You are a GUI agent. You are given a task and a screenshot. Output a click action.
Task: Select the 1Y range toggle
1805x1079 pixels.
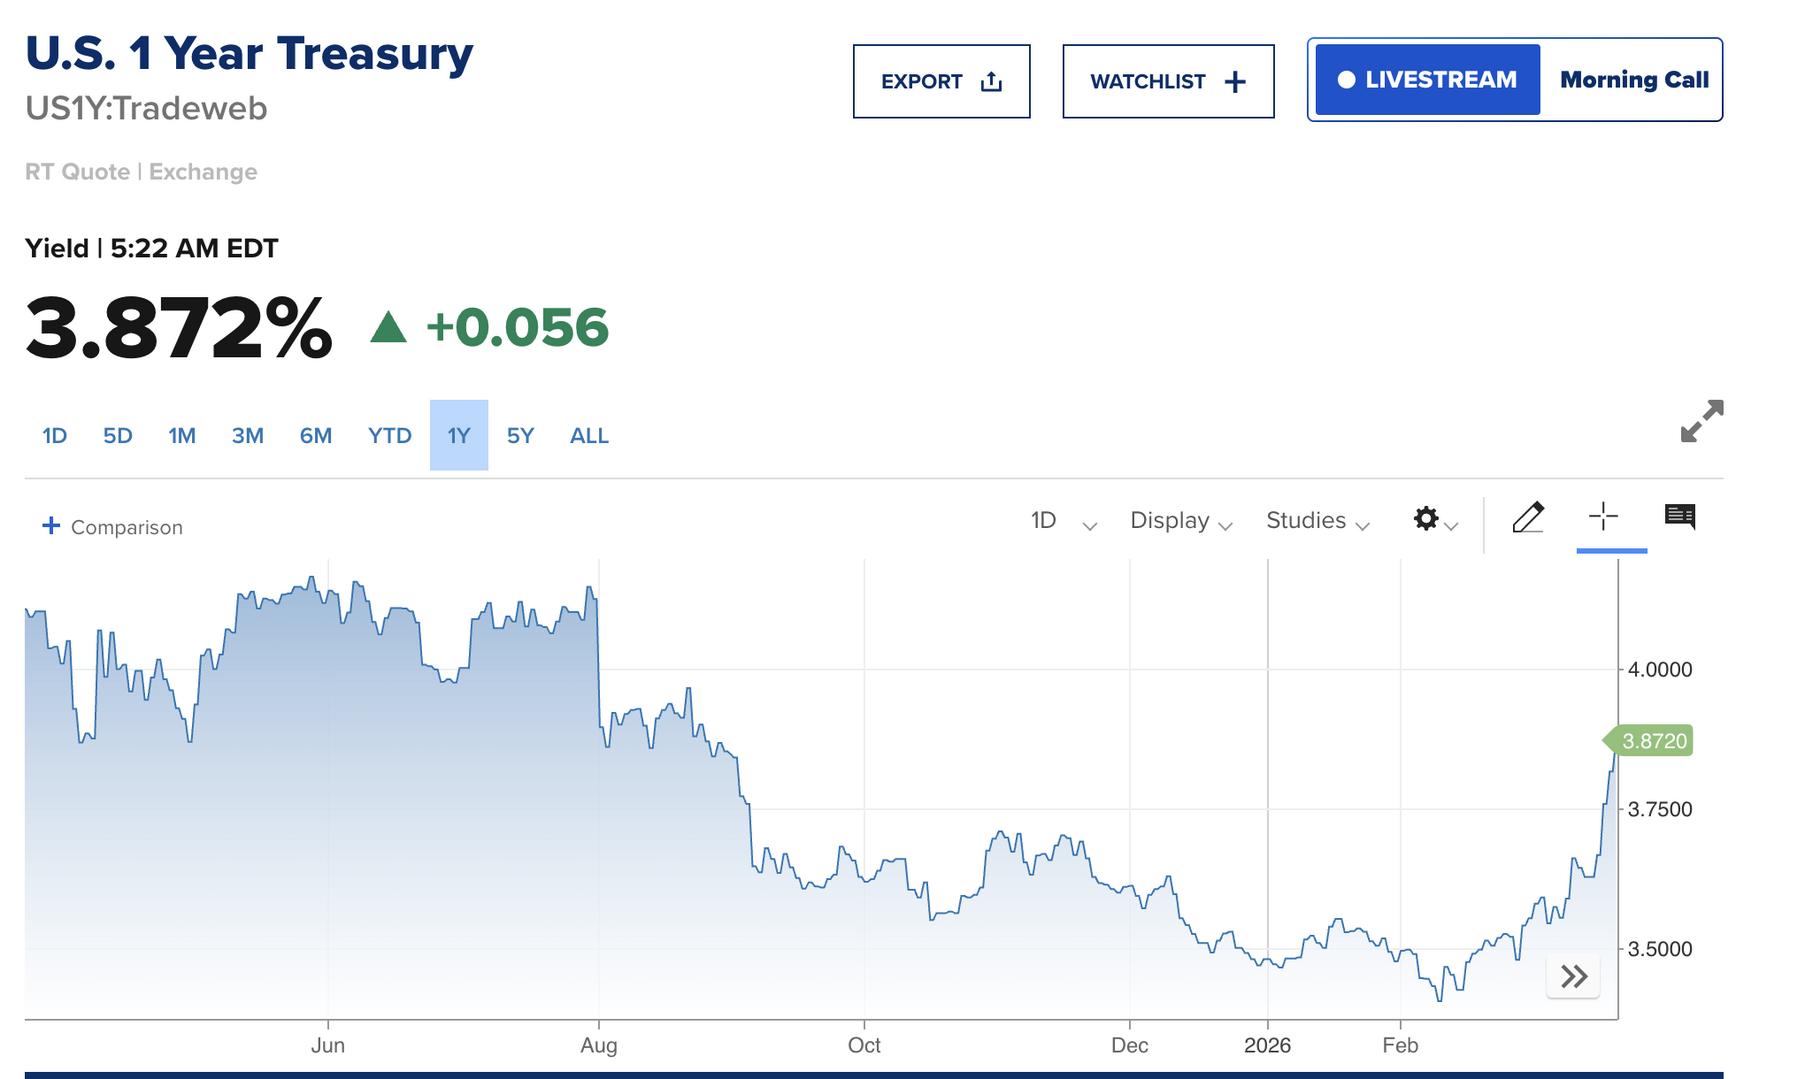pos(459,436)
